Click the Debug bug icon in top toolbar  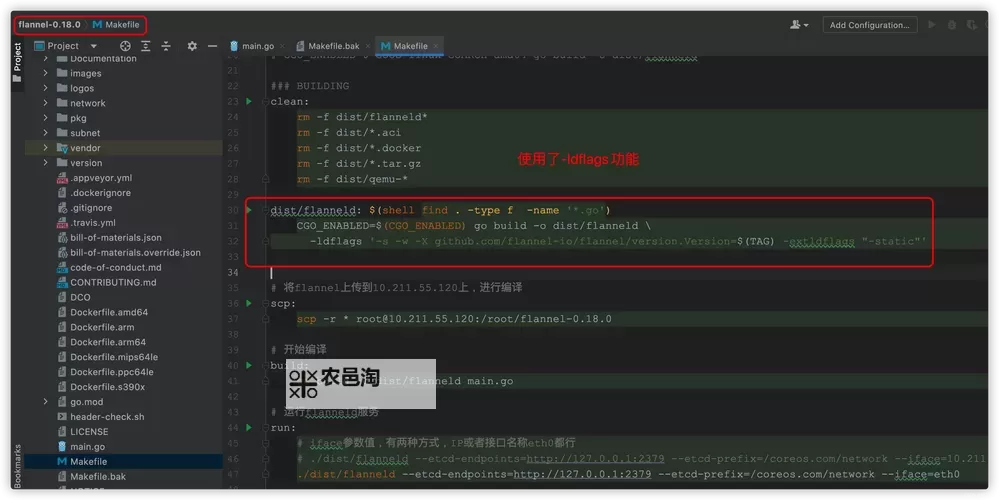pos(952,25)
